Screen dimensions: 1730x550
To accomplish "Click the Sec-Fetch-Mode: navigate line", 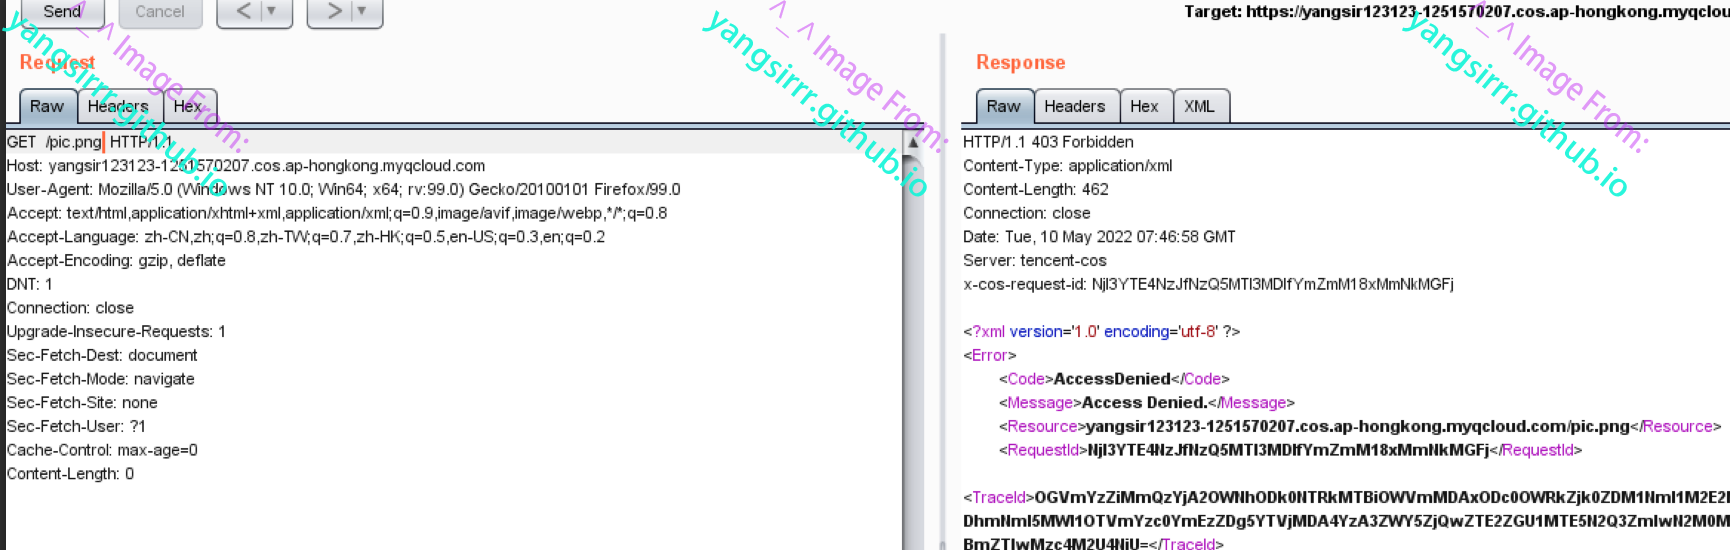I will [x=101, y=380].
